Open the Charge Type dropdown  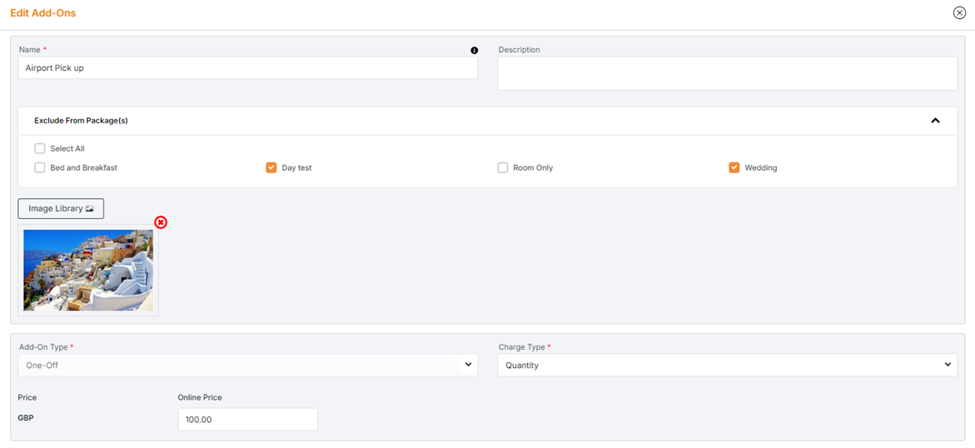(x=726, y=365)
